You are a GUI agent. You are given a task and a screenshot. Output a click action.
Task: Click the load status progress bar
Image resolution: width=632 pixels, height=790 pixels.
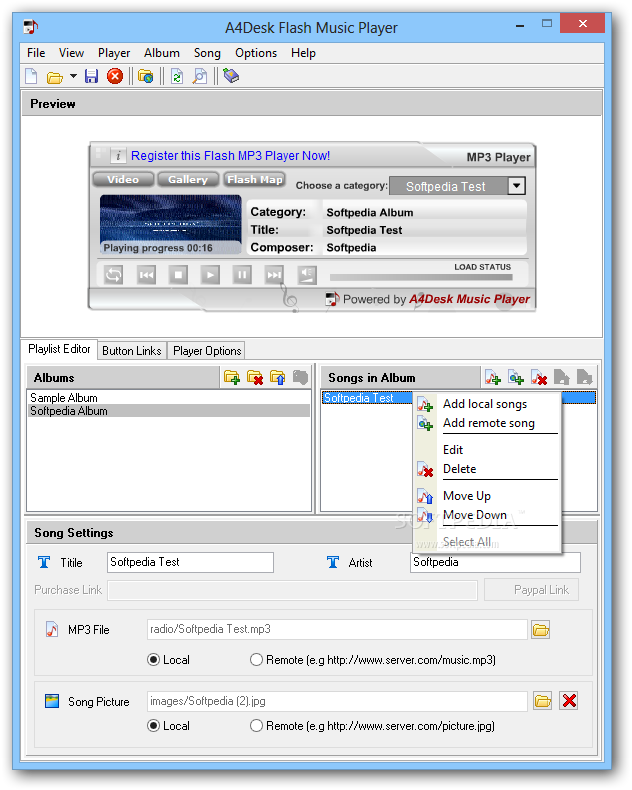(421, 277)
